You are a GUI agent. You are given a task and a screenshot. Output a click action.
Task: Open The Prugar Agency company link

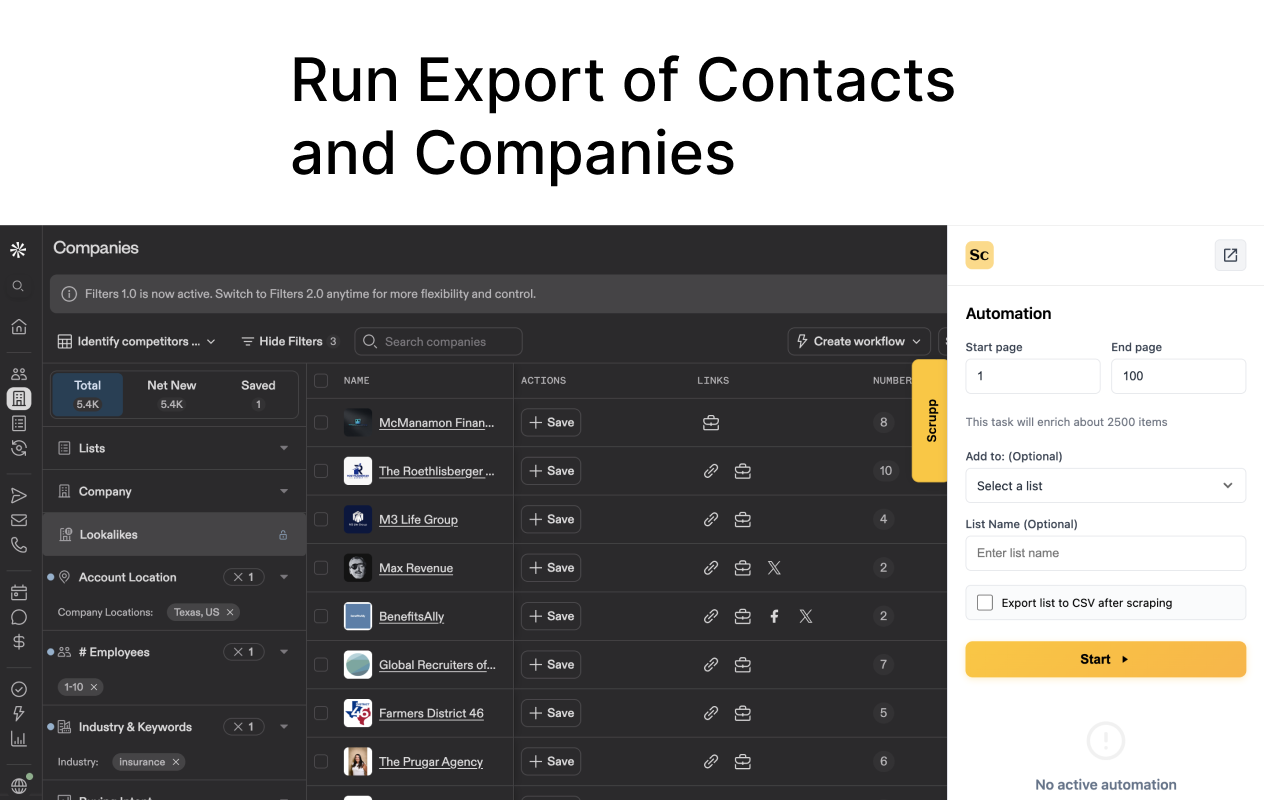[x=431, y=761]
